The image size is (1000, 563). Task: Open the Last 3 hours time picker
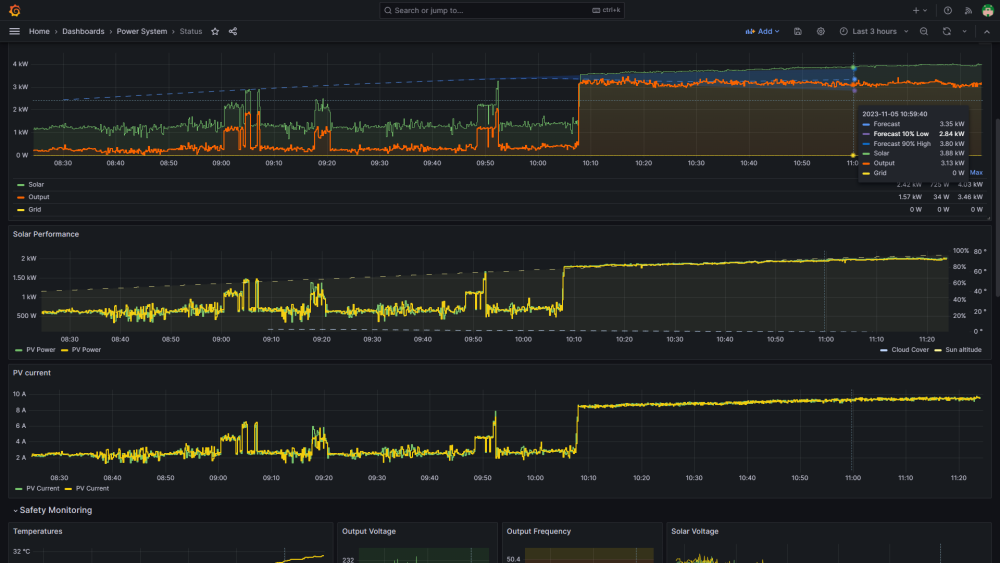(x=874, y=31)
